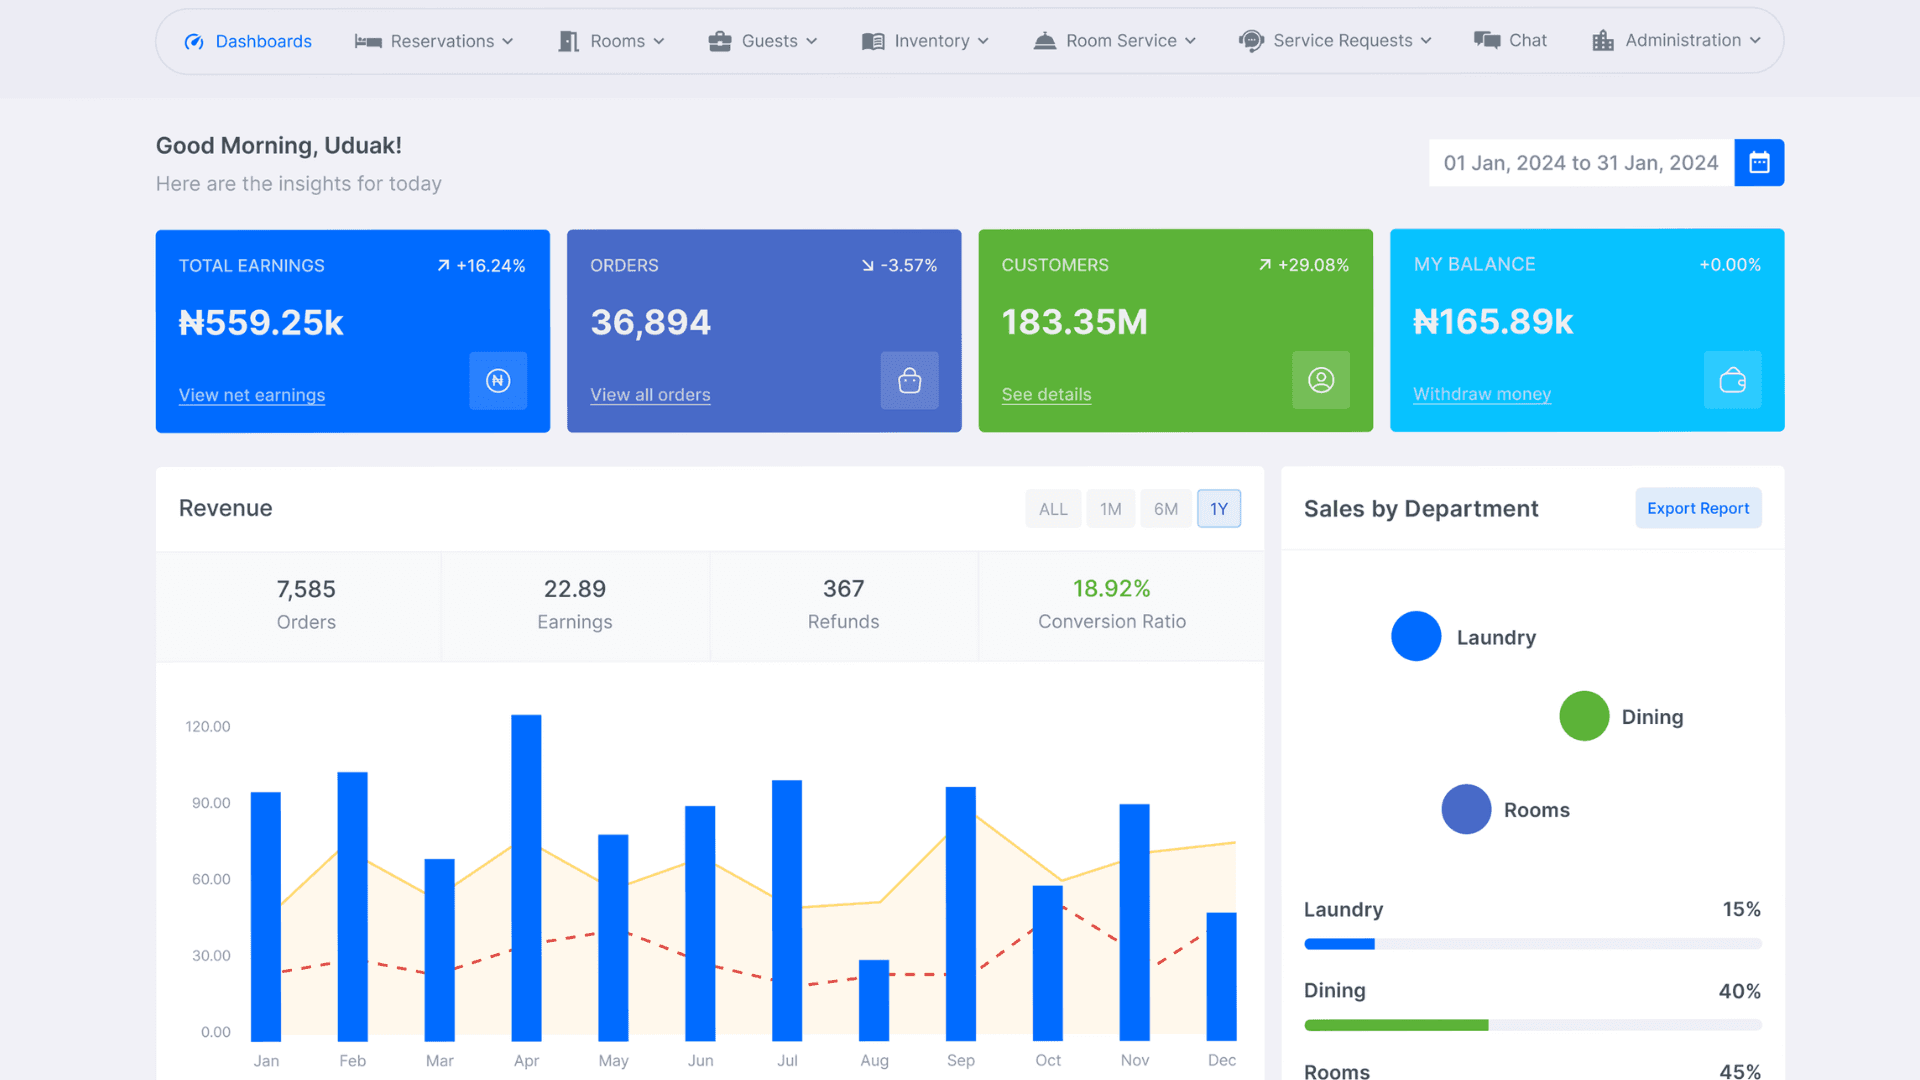1920x1080 pixels.
Task: Click the Export Report button
Action: click(x=1697, y=509)
